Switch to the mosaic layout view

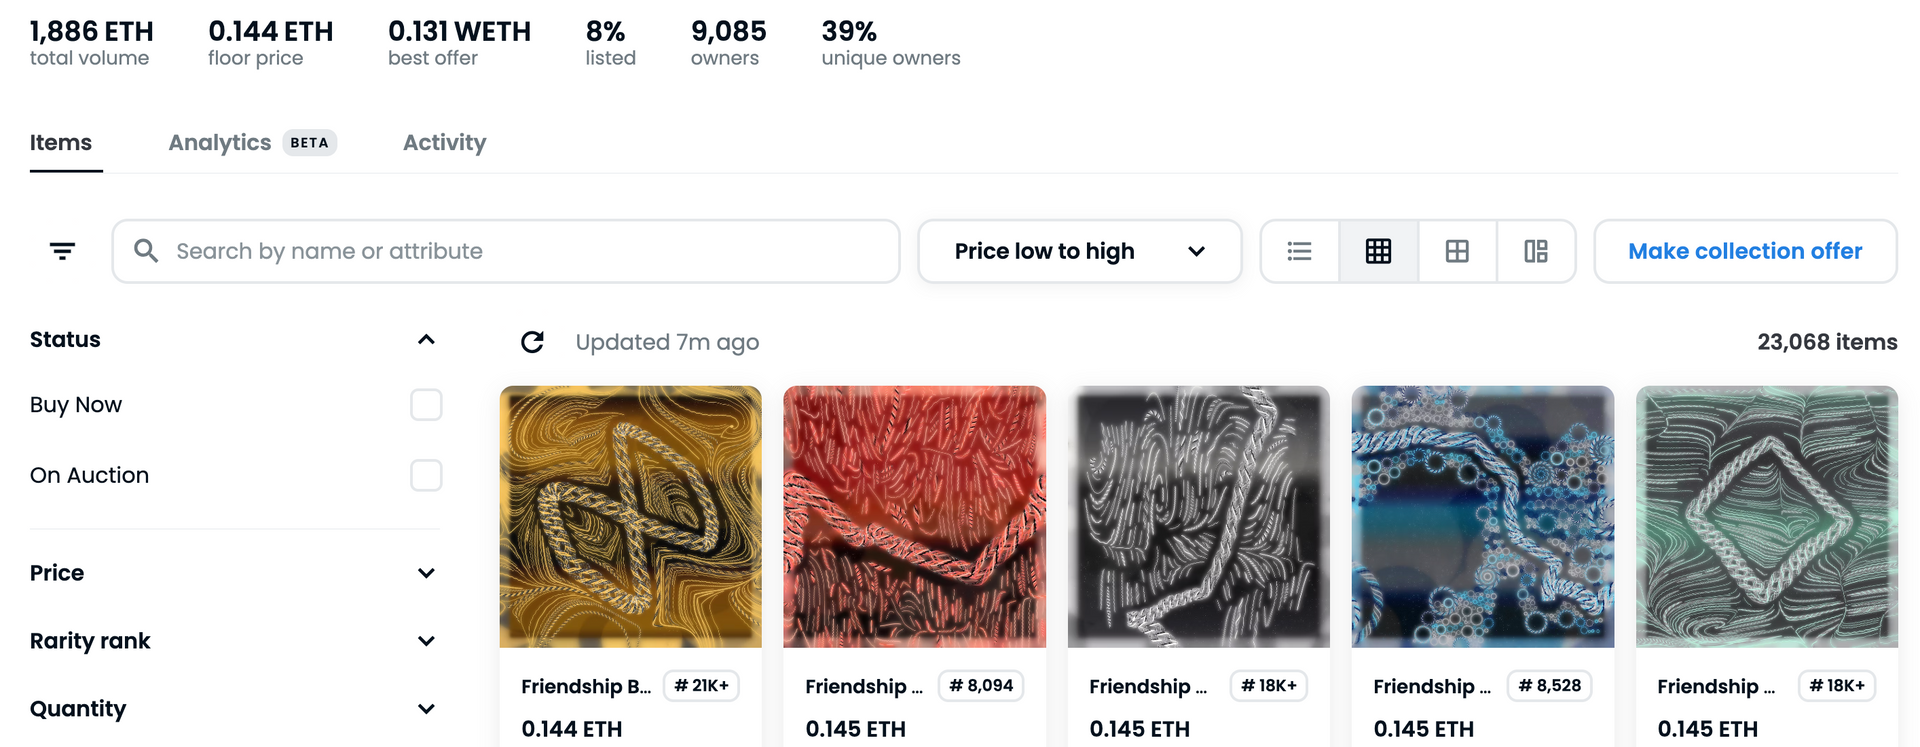1536,251
